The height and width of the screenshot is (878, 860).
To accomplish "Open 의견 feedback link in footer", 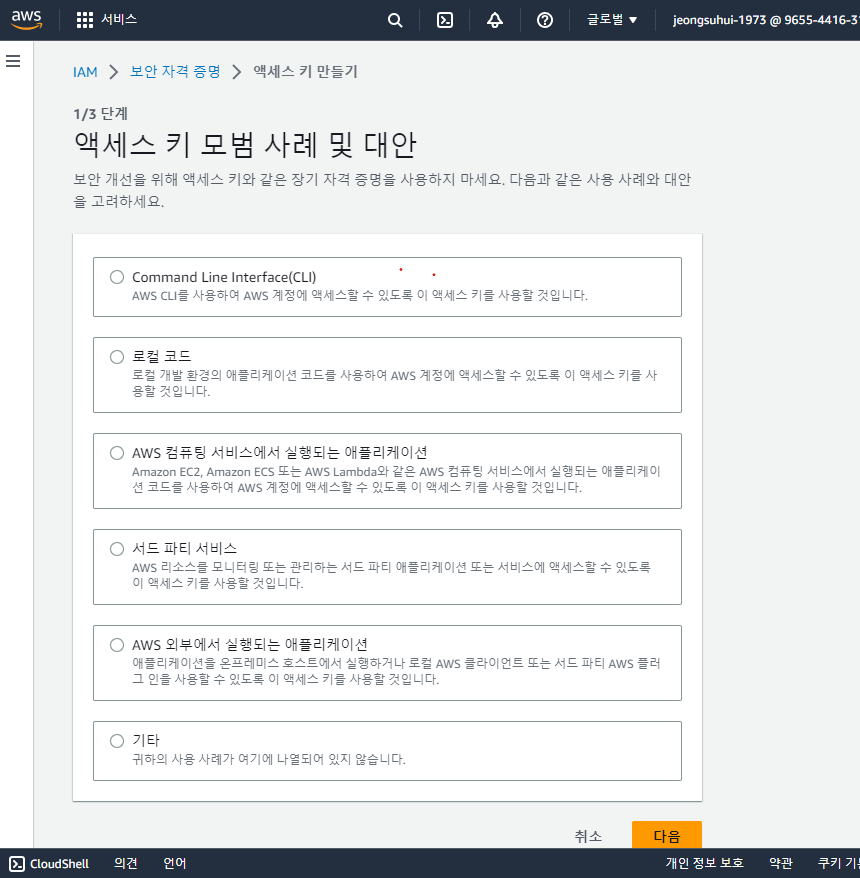I will [x=125, y=863].
